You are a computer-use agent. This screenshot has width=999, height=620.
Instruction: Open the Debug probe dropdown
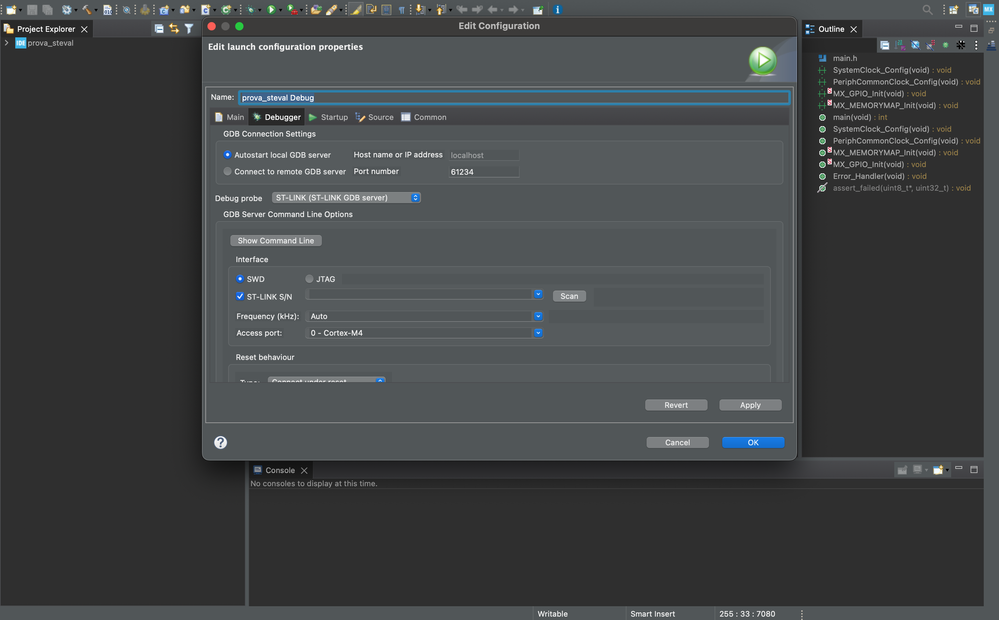(346, 198)
